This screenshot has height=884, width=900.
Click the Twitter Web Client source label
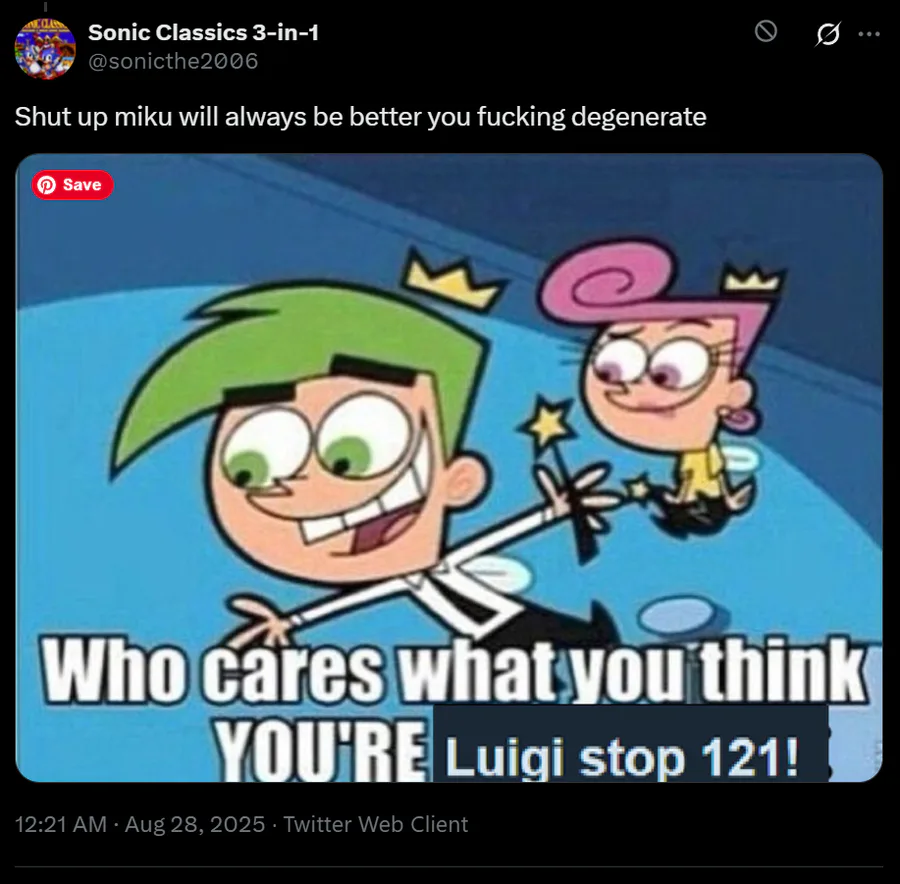point(376,824)
